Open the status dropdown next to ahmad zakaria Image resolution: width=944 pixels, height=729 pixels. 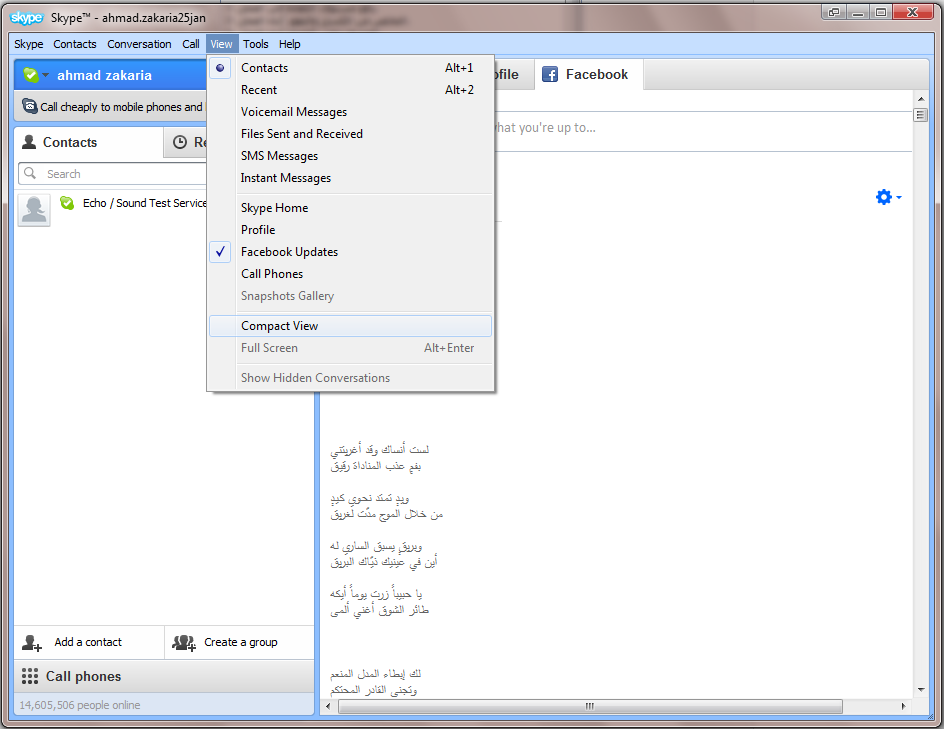44,75
